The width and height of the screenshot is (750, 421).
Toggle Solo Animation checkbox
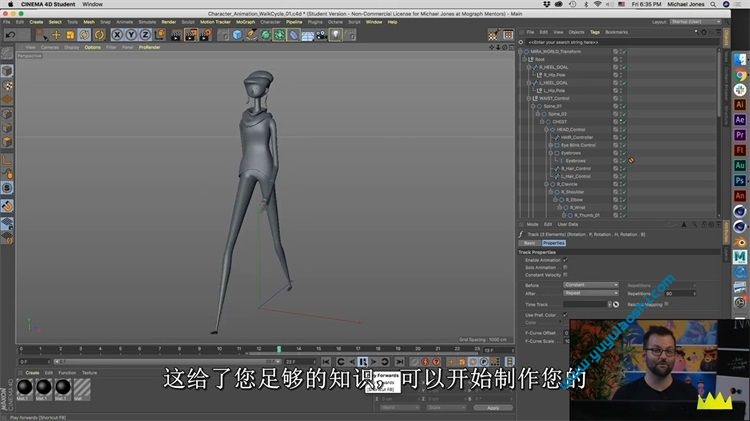point(565,267)
